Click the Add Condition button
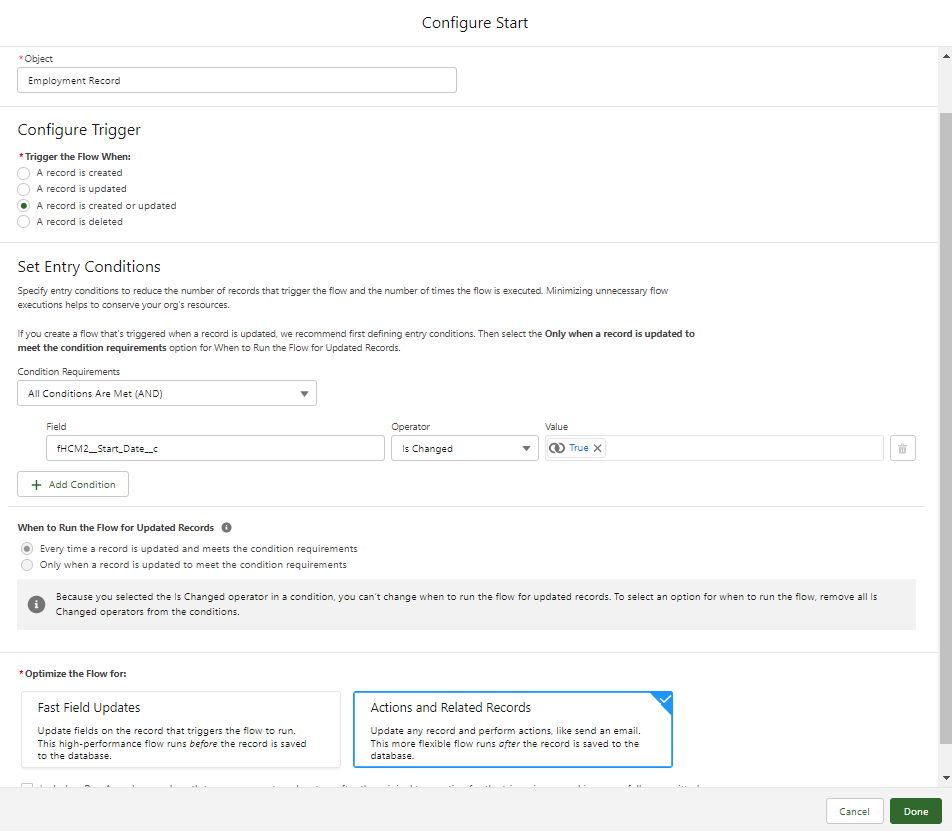This screenshot has width=952, height=831. [x=73, y=484]
